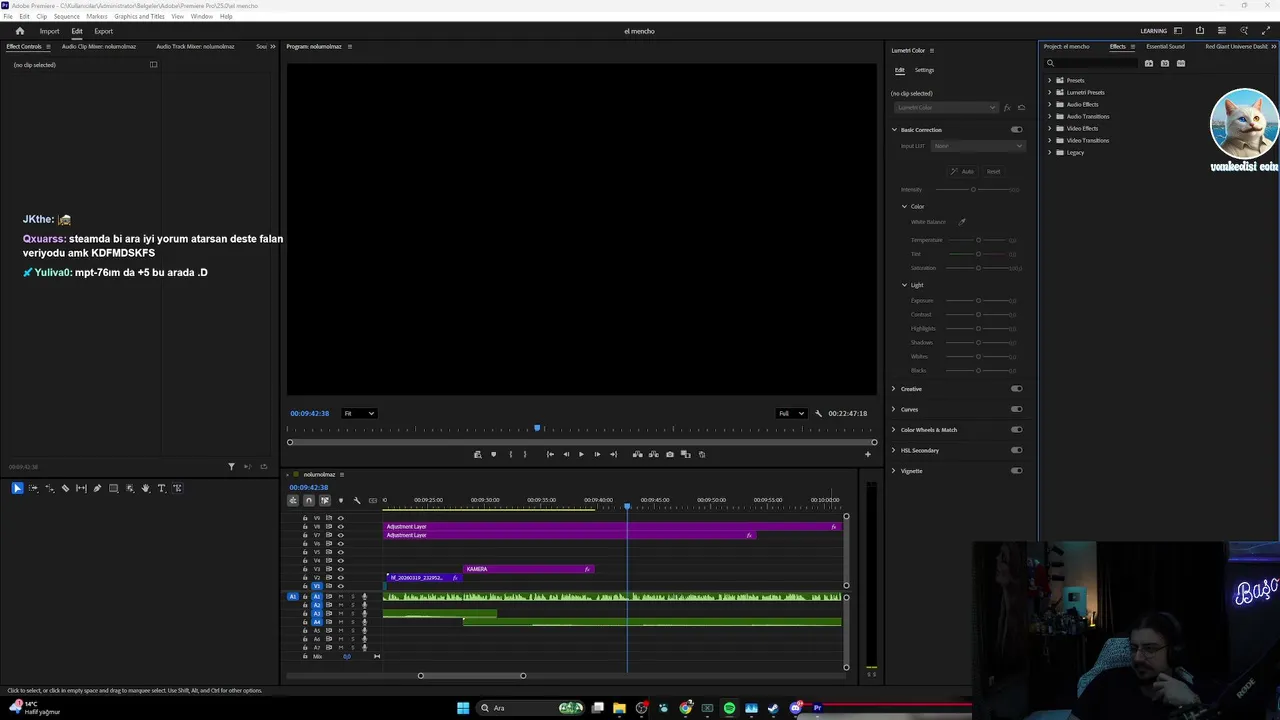
Task: Open File Explorer from the taskbar
Action: [x=619, y=708]
